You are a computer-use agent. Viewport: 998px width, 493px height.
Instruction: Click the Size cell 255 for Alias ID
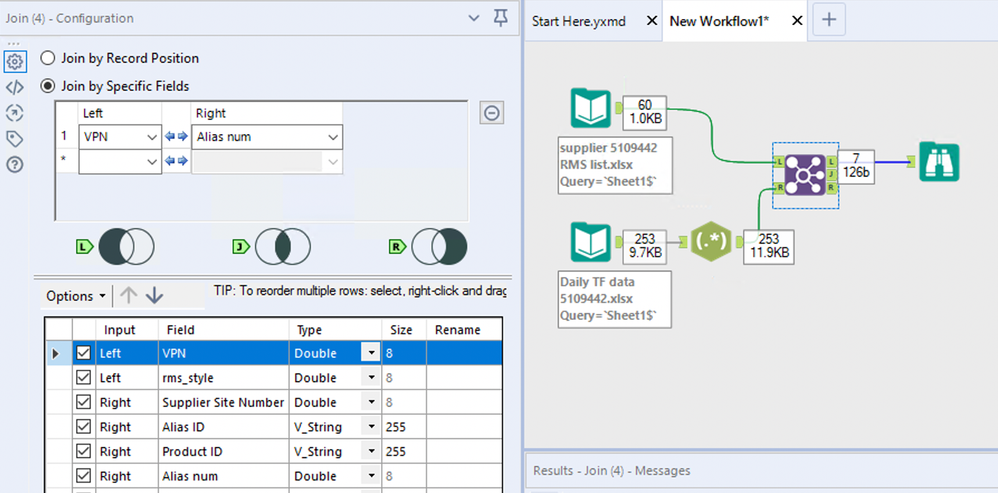(404, 427)
